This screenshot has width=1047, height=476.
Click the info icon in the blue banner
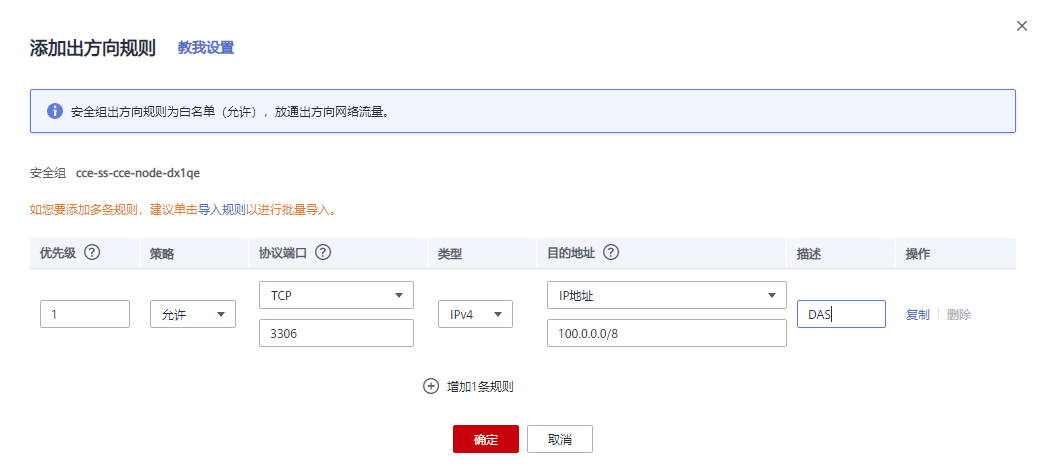pyautogui.click(x=55, y=111)
